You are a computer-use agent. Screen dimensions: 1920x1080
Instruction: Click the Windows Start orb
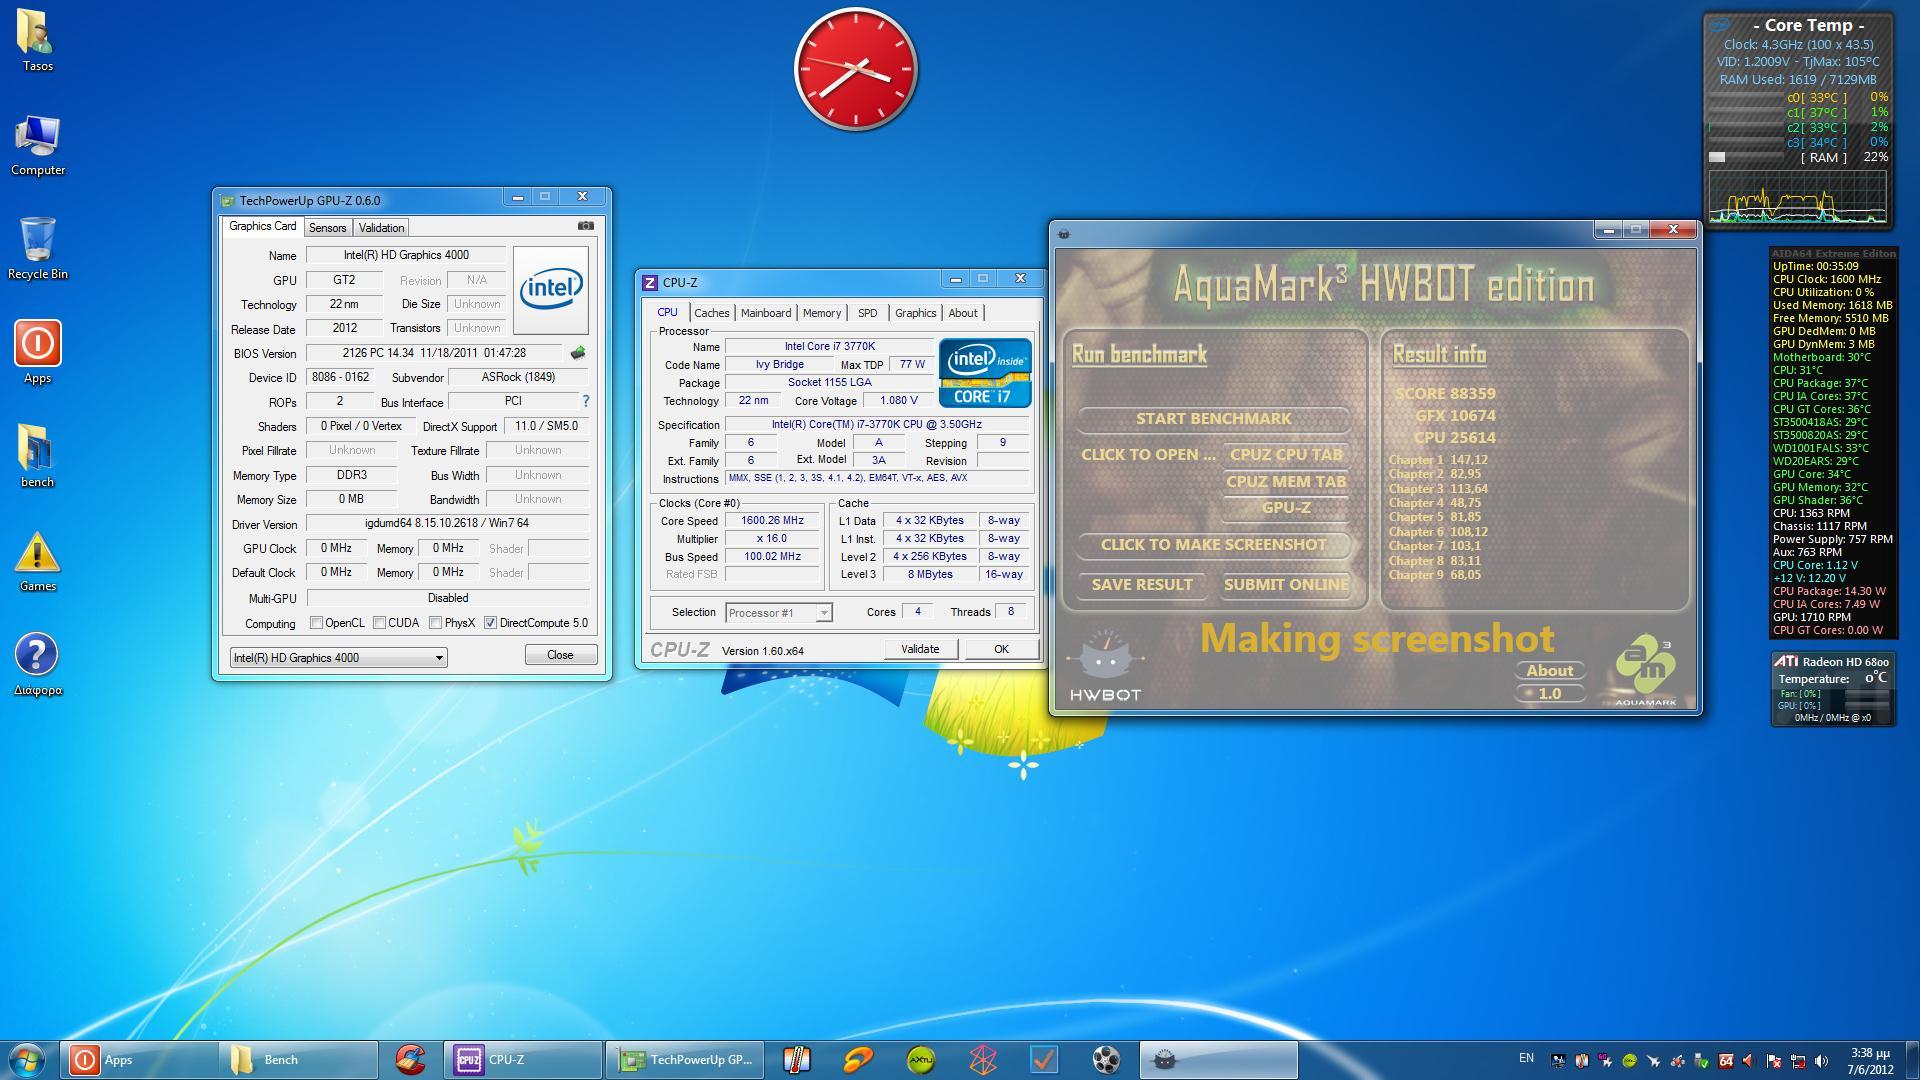pyautogui.click(x=27, y=1060)
